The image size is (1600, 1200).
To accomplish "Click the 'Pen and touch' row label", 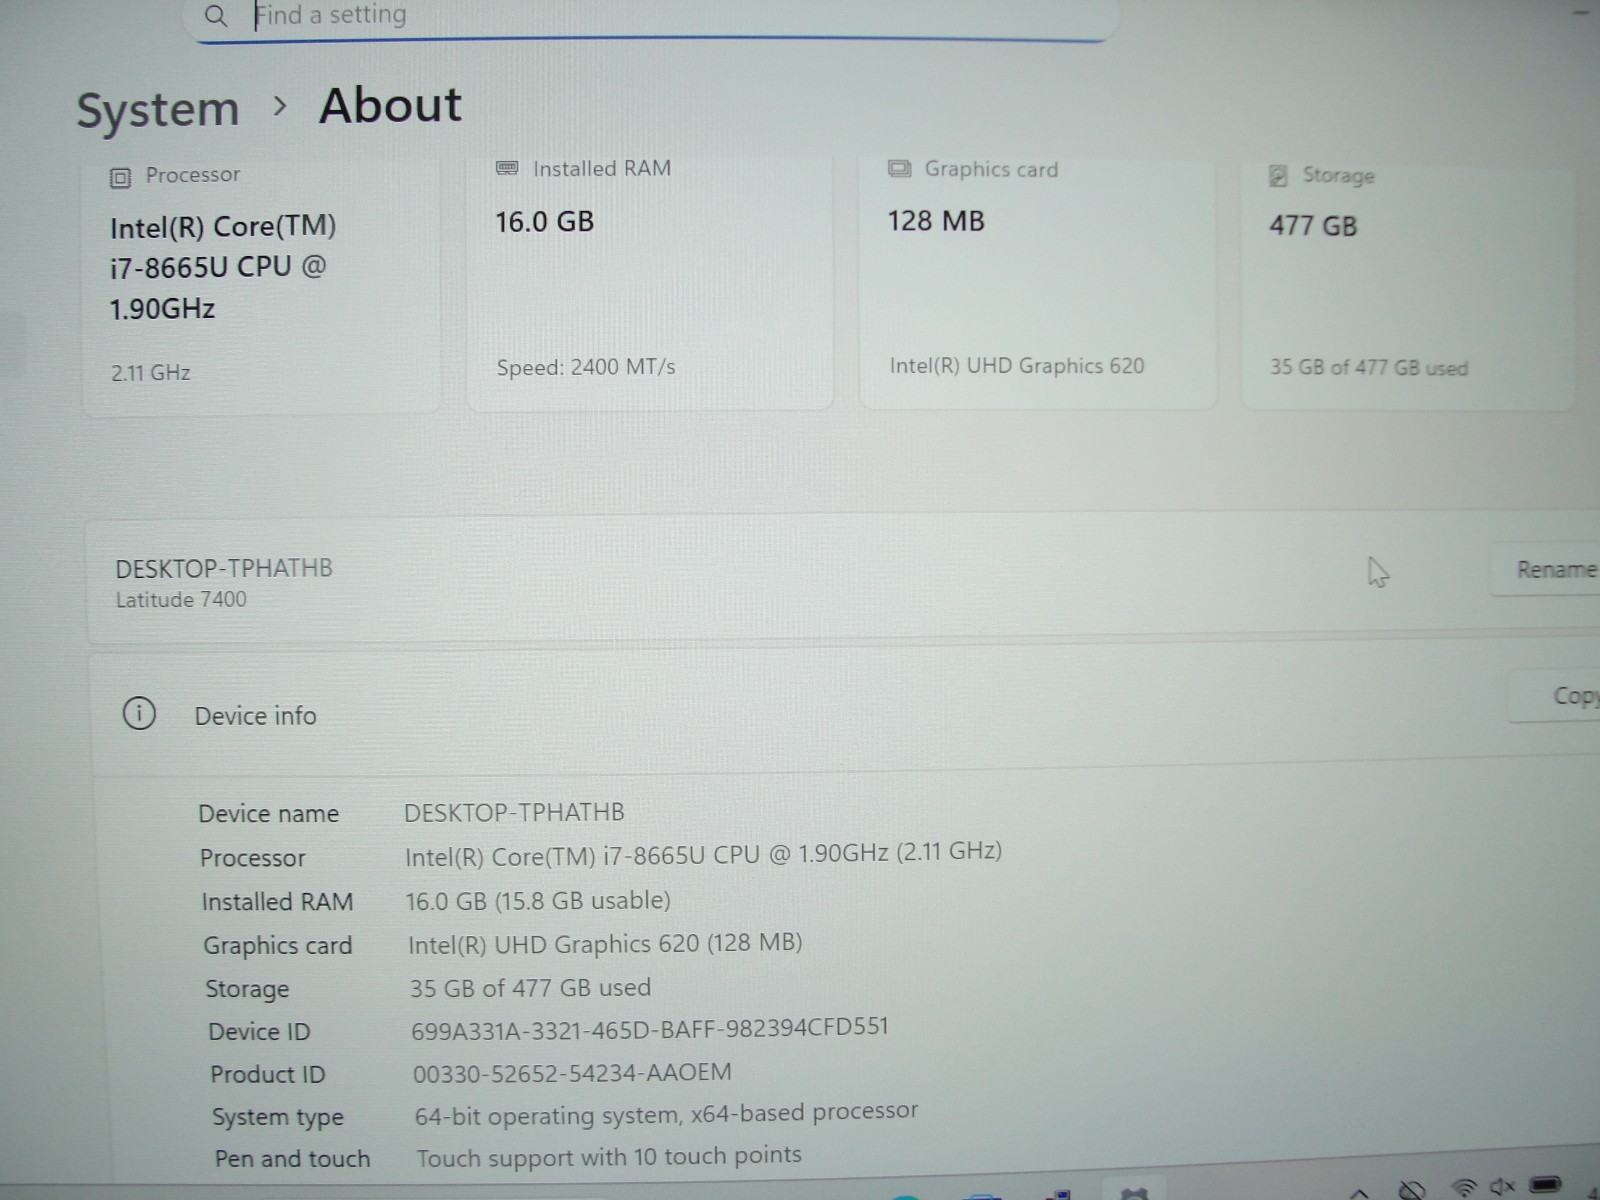I will [x=292, y=1159].
